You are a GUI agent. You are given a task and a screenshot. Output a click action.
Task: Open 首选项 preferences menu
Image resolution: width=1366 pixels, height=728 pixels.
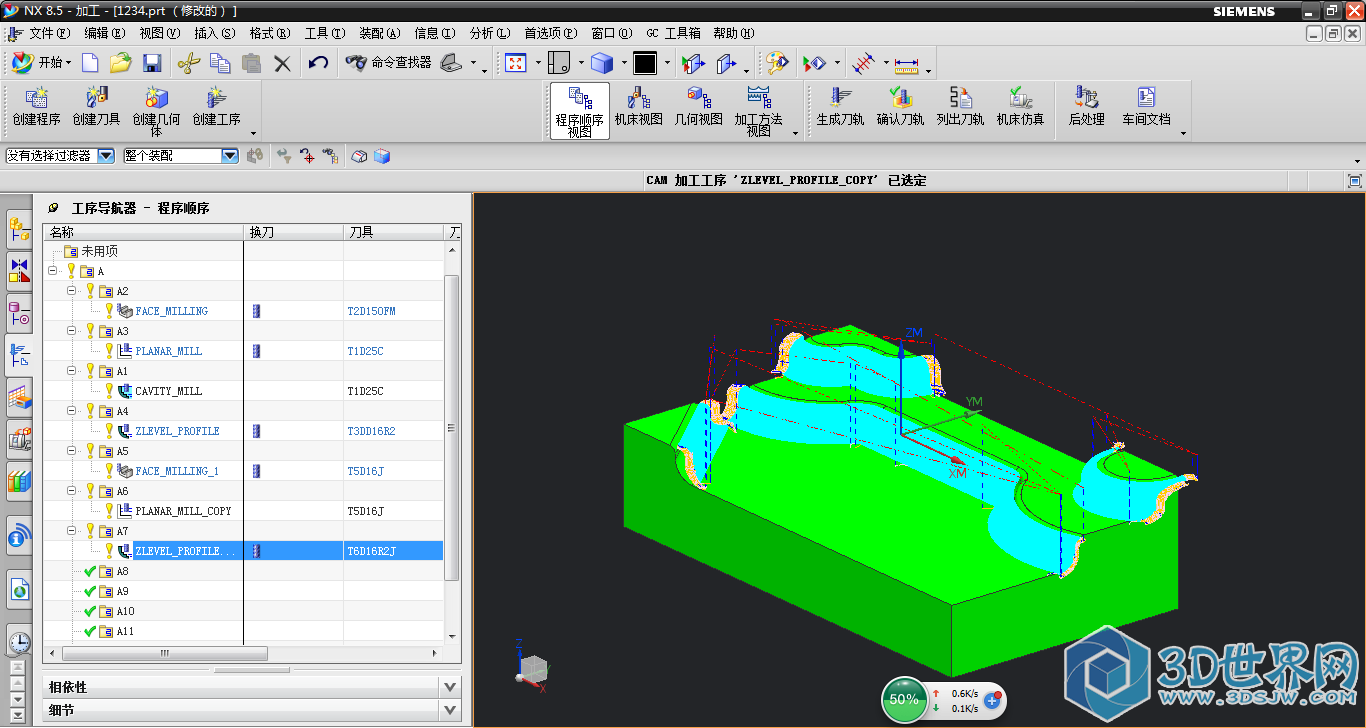tap(551, 33)
